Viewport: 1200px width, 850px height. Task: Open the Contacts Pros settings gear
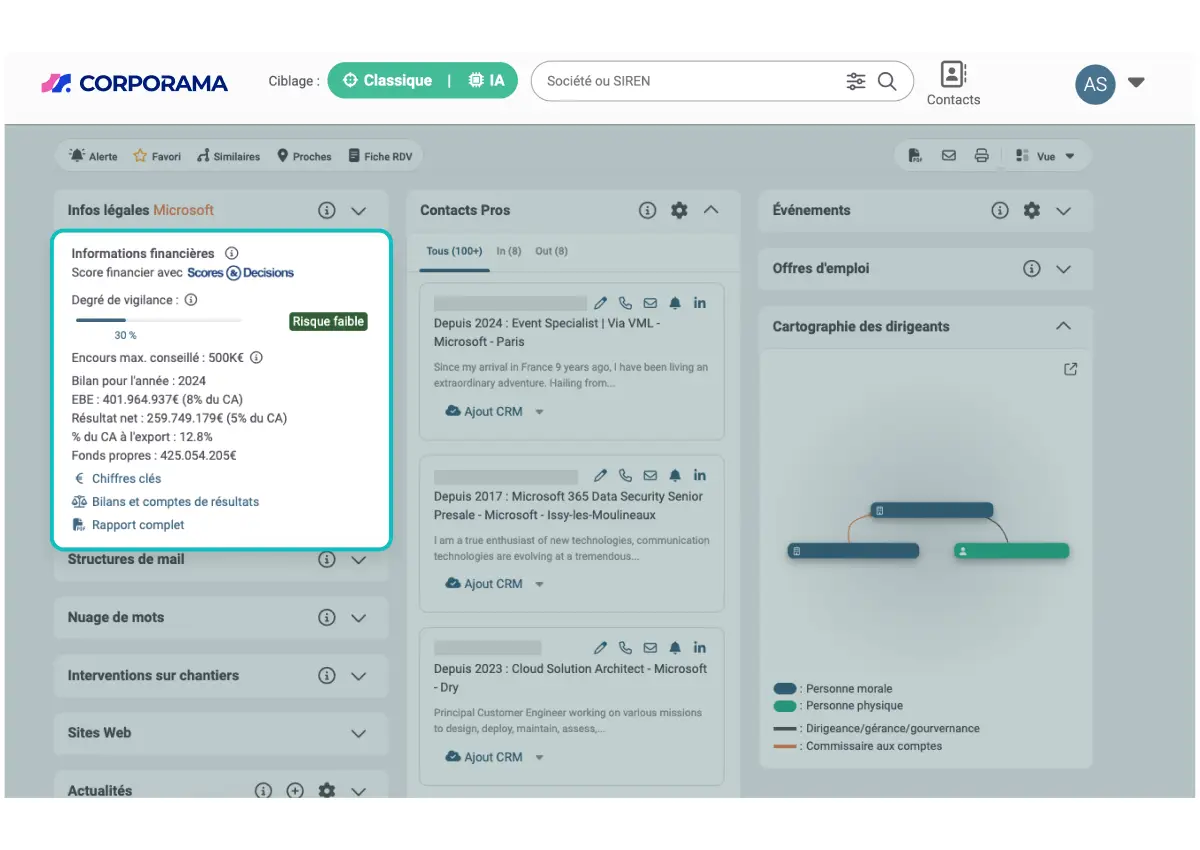point(679,210)
